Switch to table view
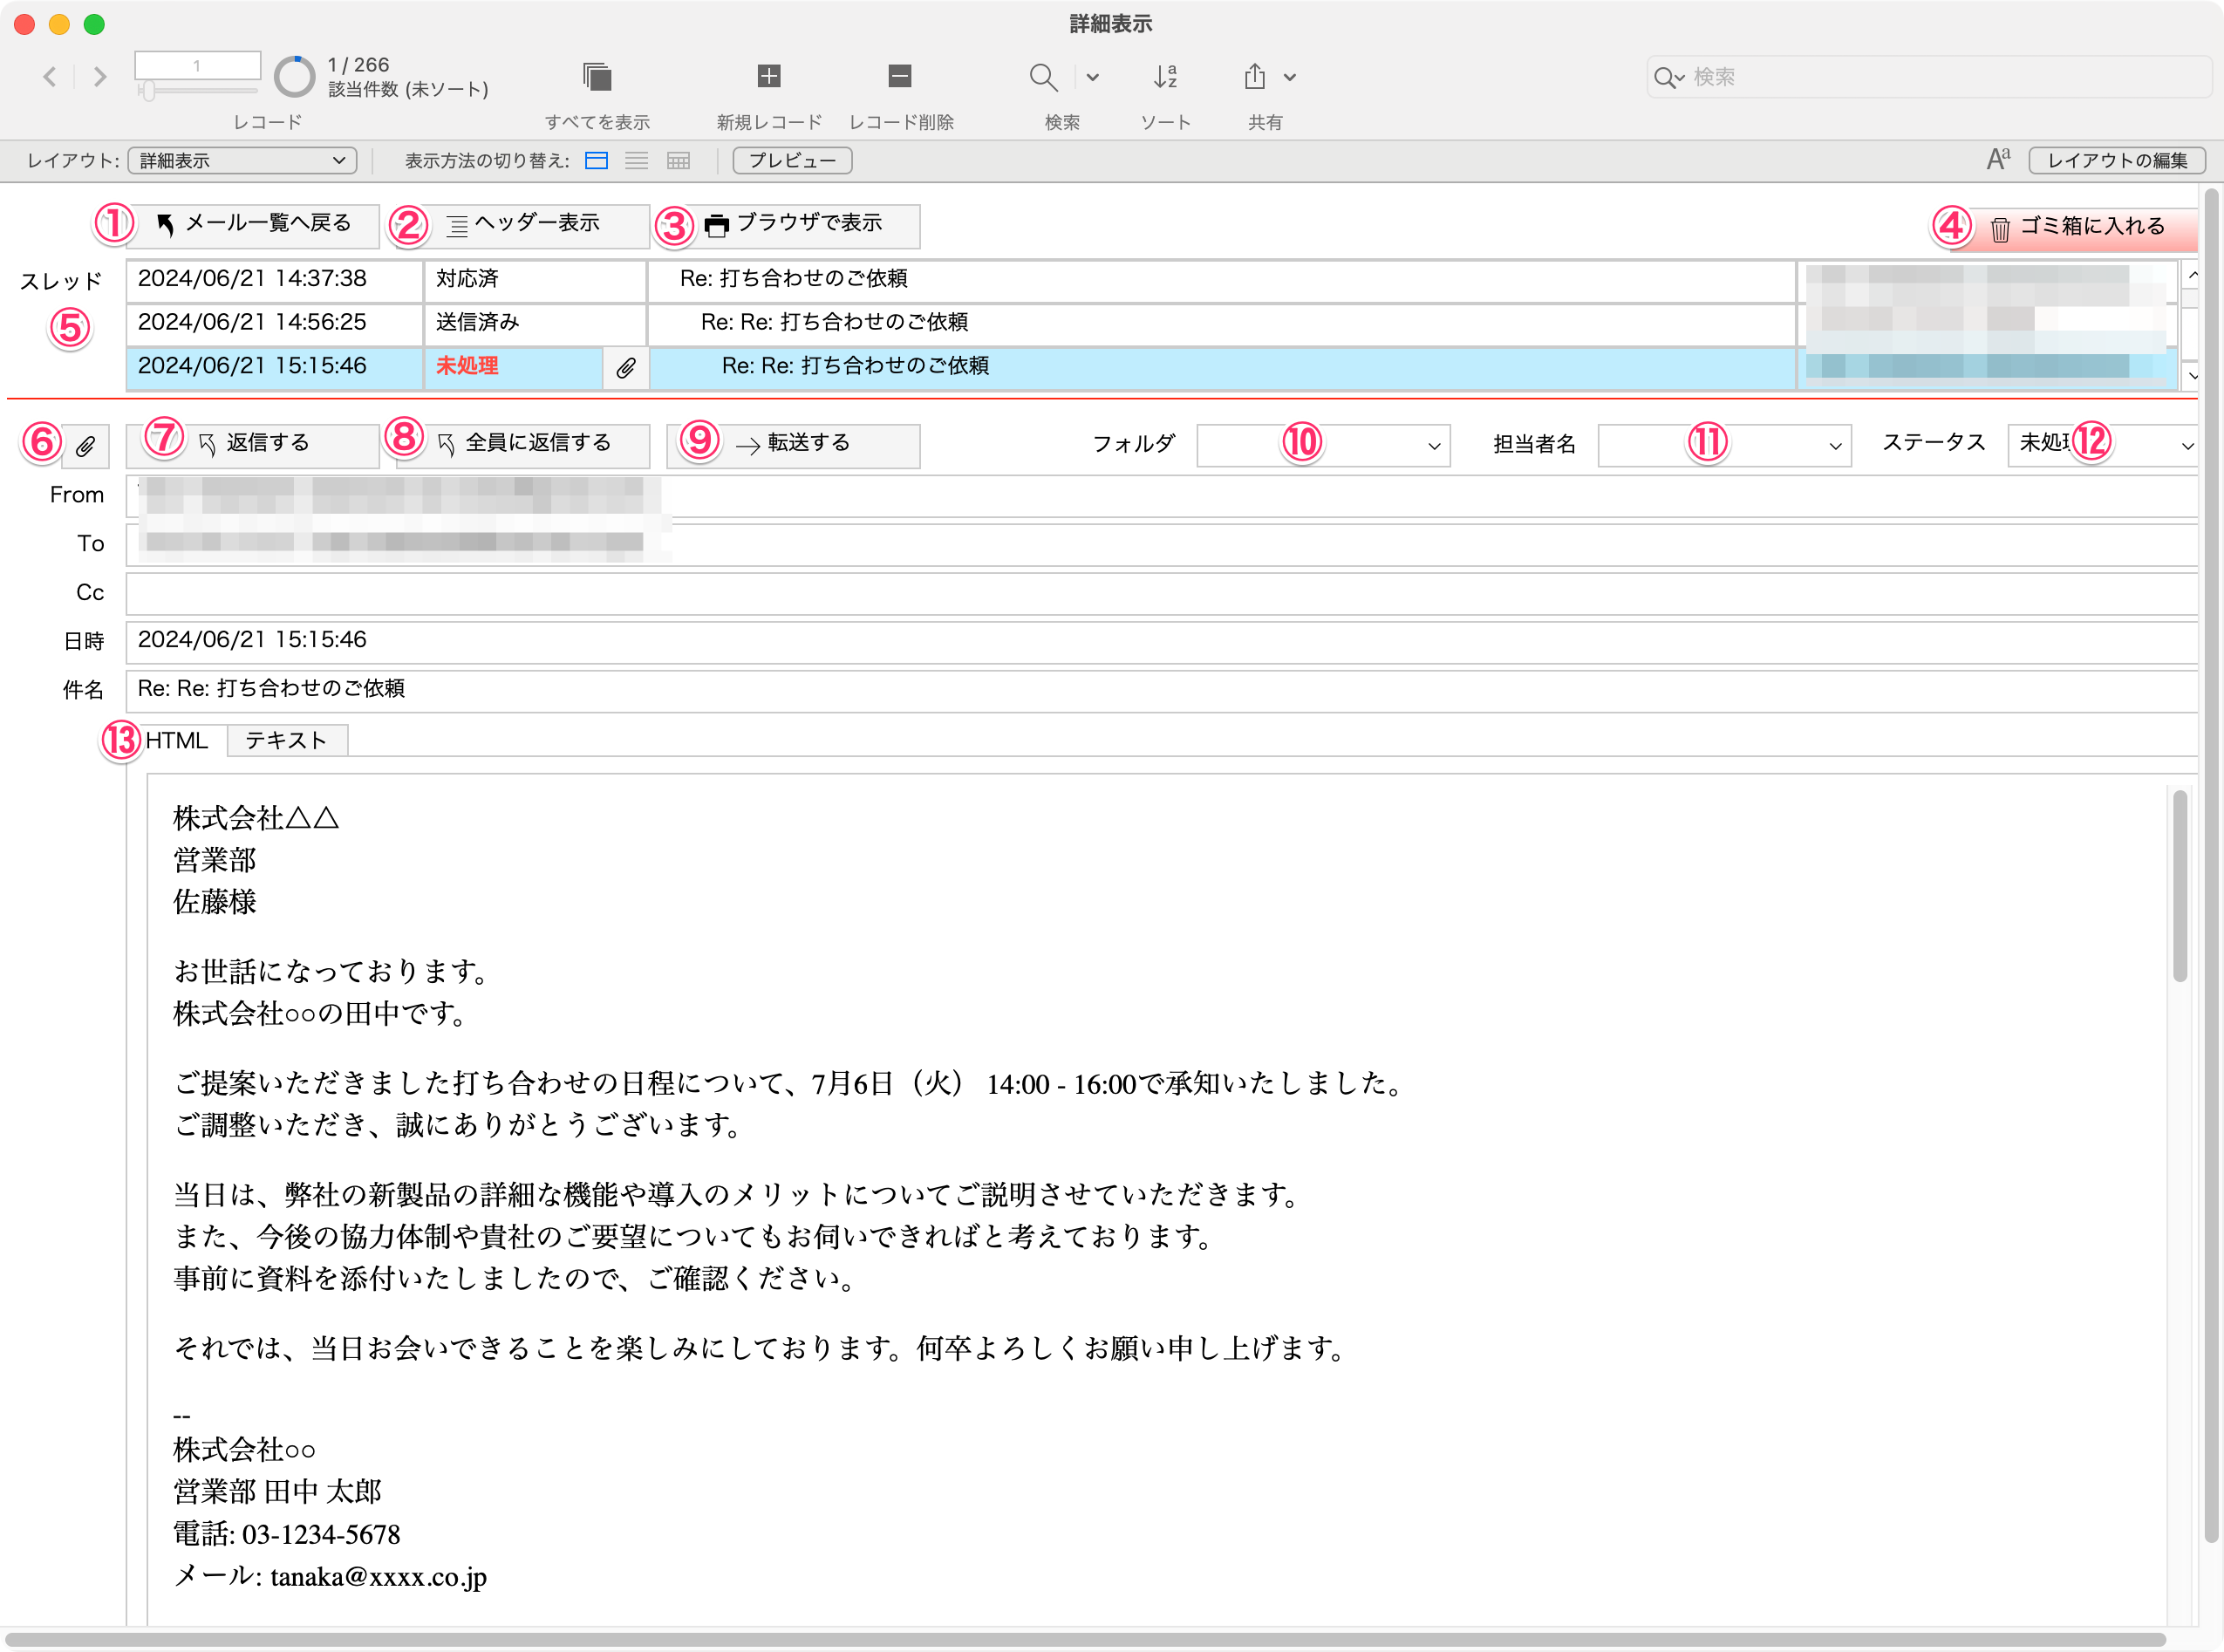The height and width of the screenshot is (1652, 2224). point(678,161)
